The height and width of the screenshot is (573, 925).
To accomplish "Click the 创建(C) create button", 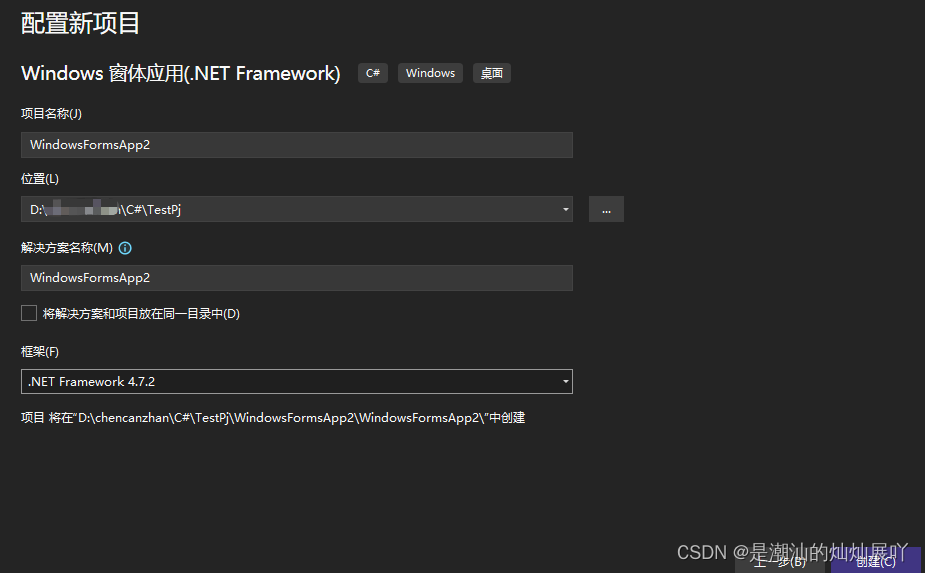I will pyautogui.click(x=876, y=561).
